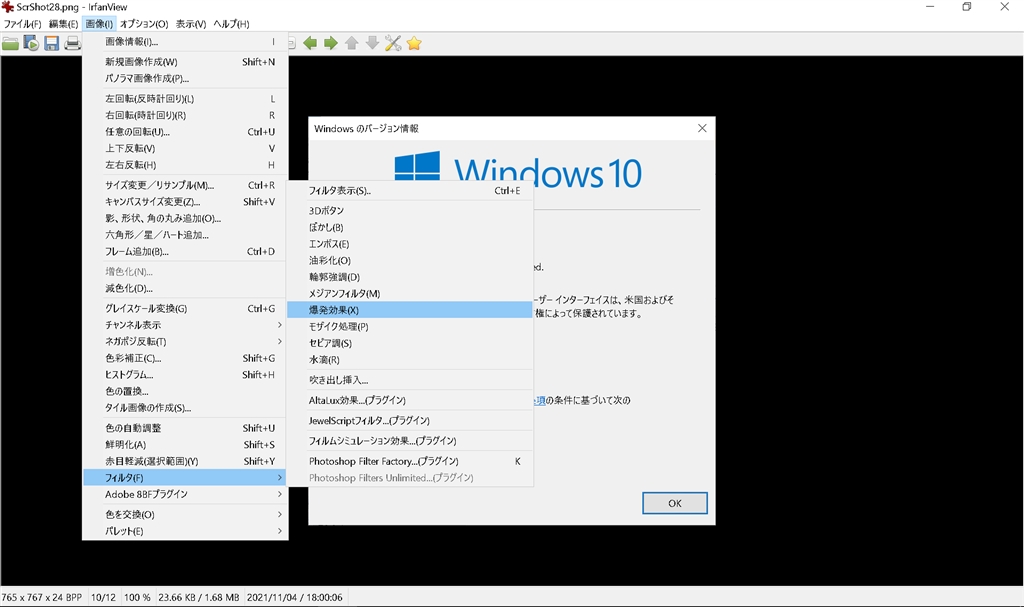Screen dimensions: 1024x607
Task: Open 吹き出し挿入... item
Action: (410, 380)
